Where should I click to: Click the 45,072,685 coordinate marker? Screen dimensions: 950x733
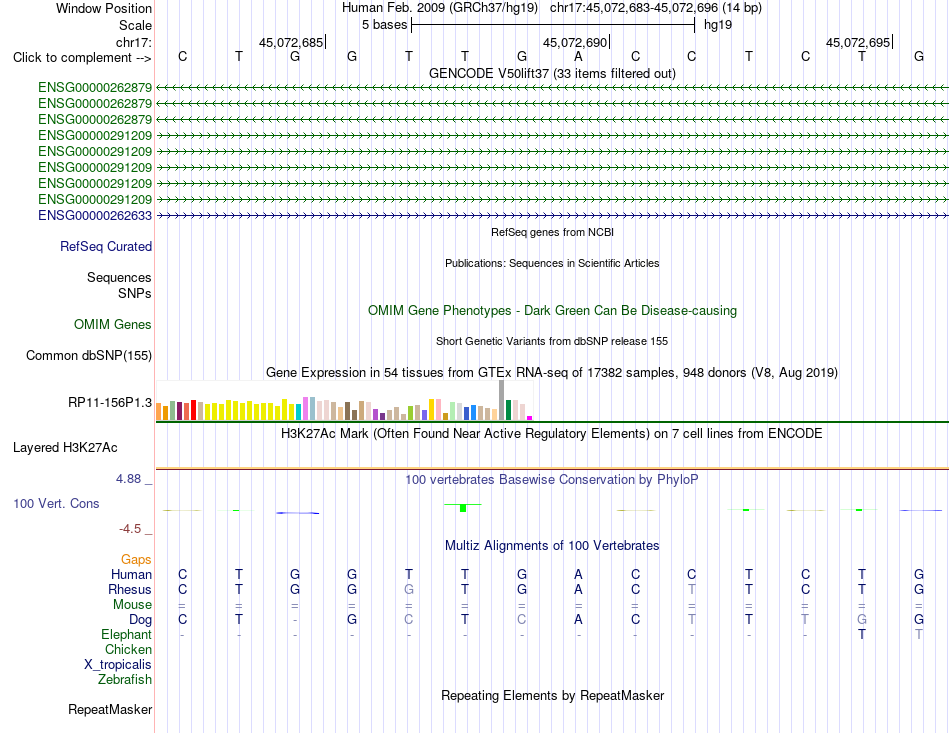pyautogui.click(x=291, y=42)
